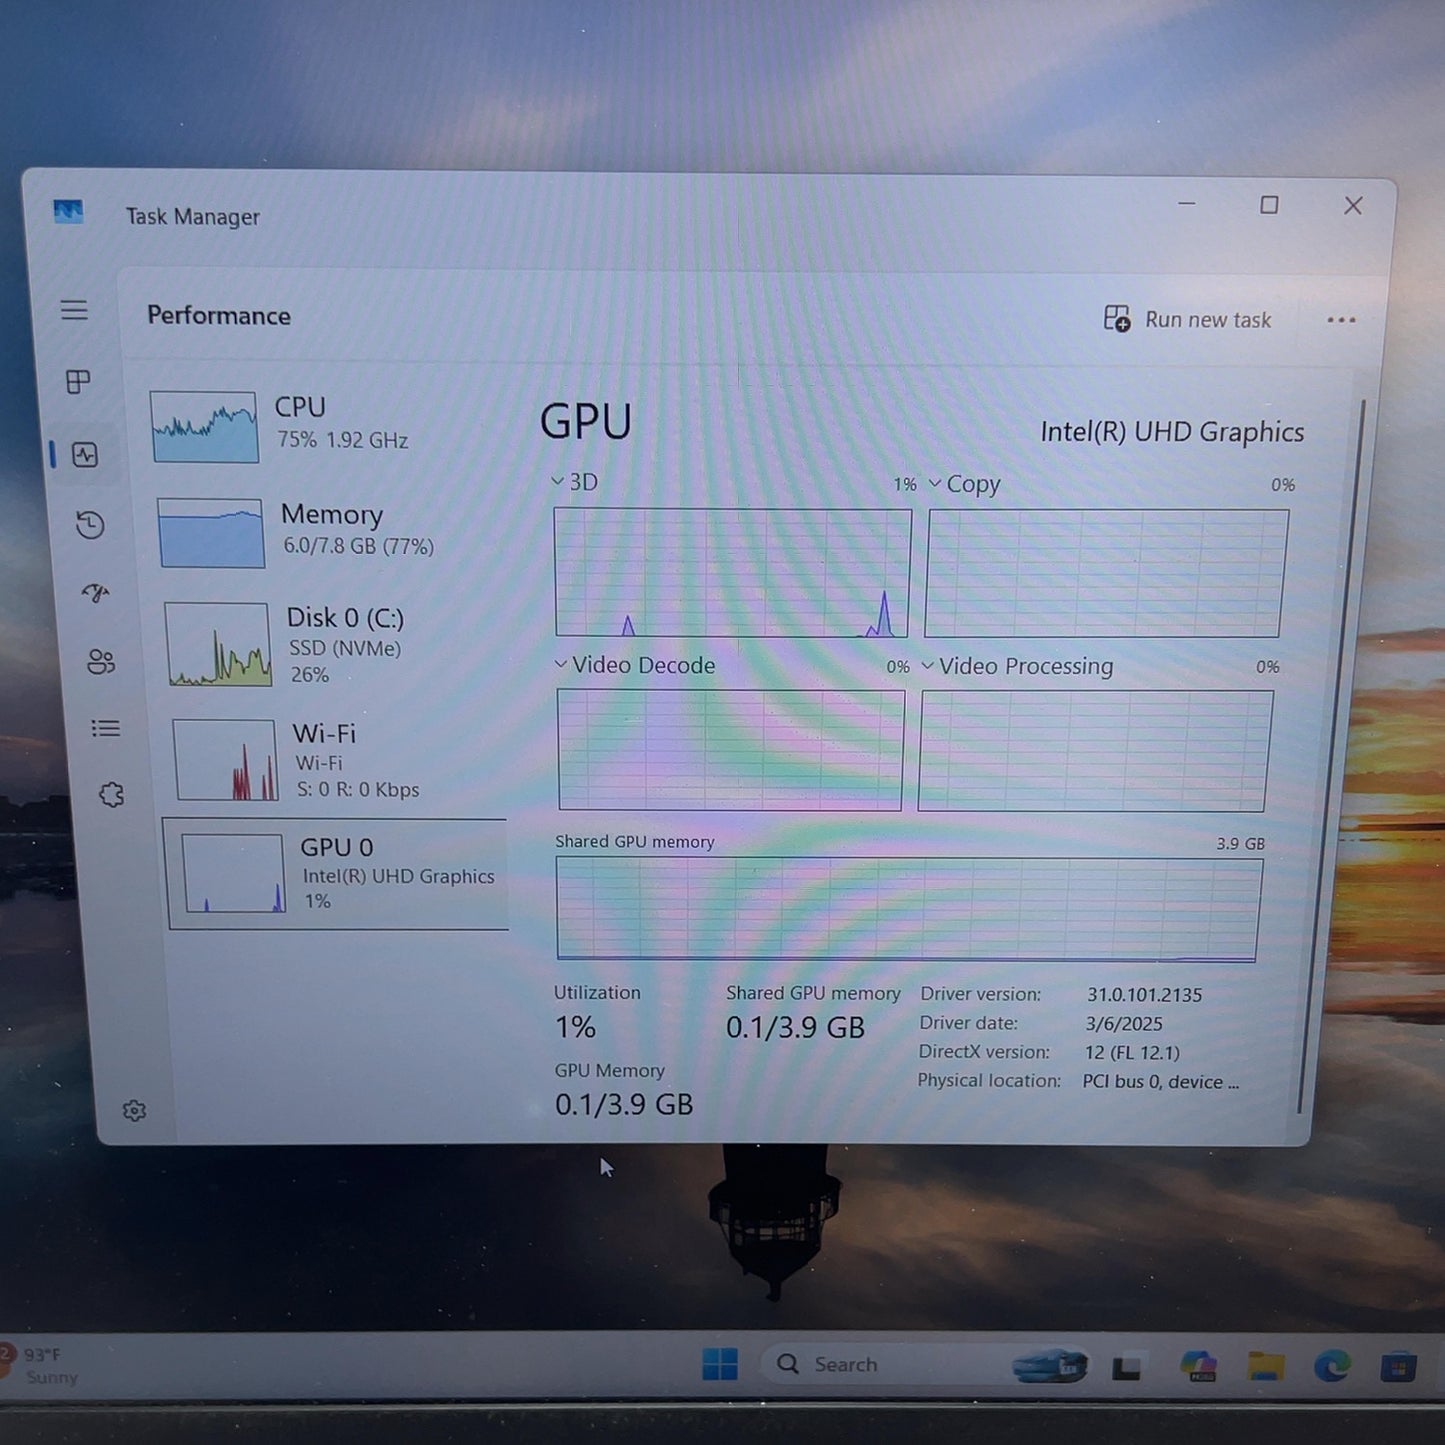Screen dimensions: 1445x1445
Task: Go to the Processes page icon
Action: [78, 381]
